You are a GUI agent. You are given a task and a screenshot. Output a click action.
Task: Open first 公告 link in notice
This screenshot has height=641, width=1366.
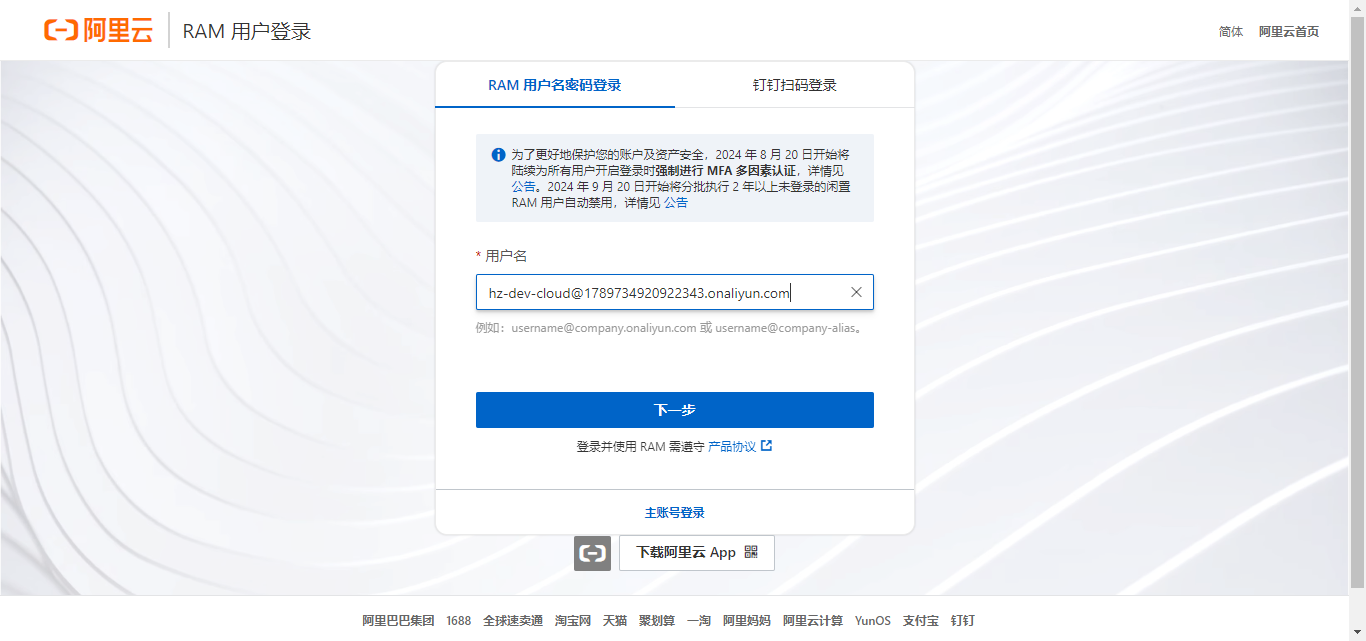523,186
